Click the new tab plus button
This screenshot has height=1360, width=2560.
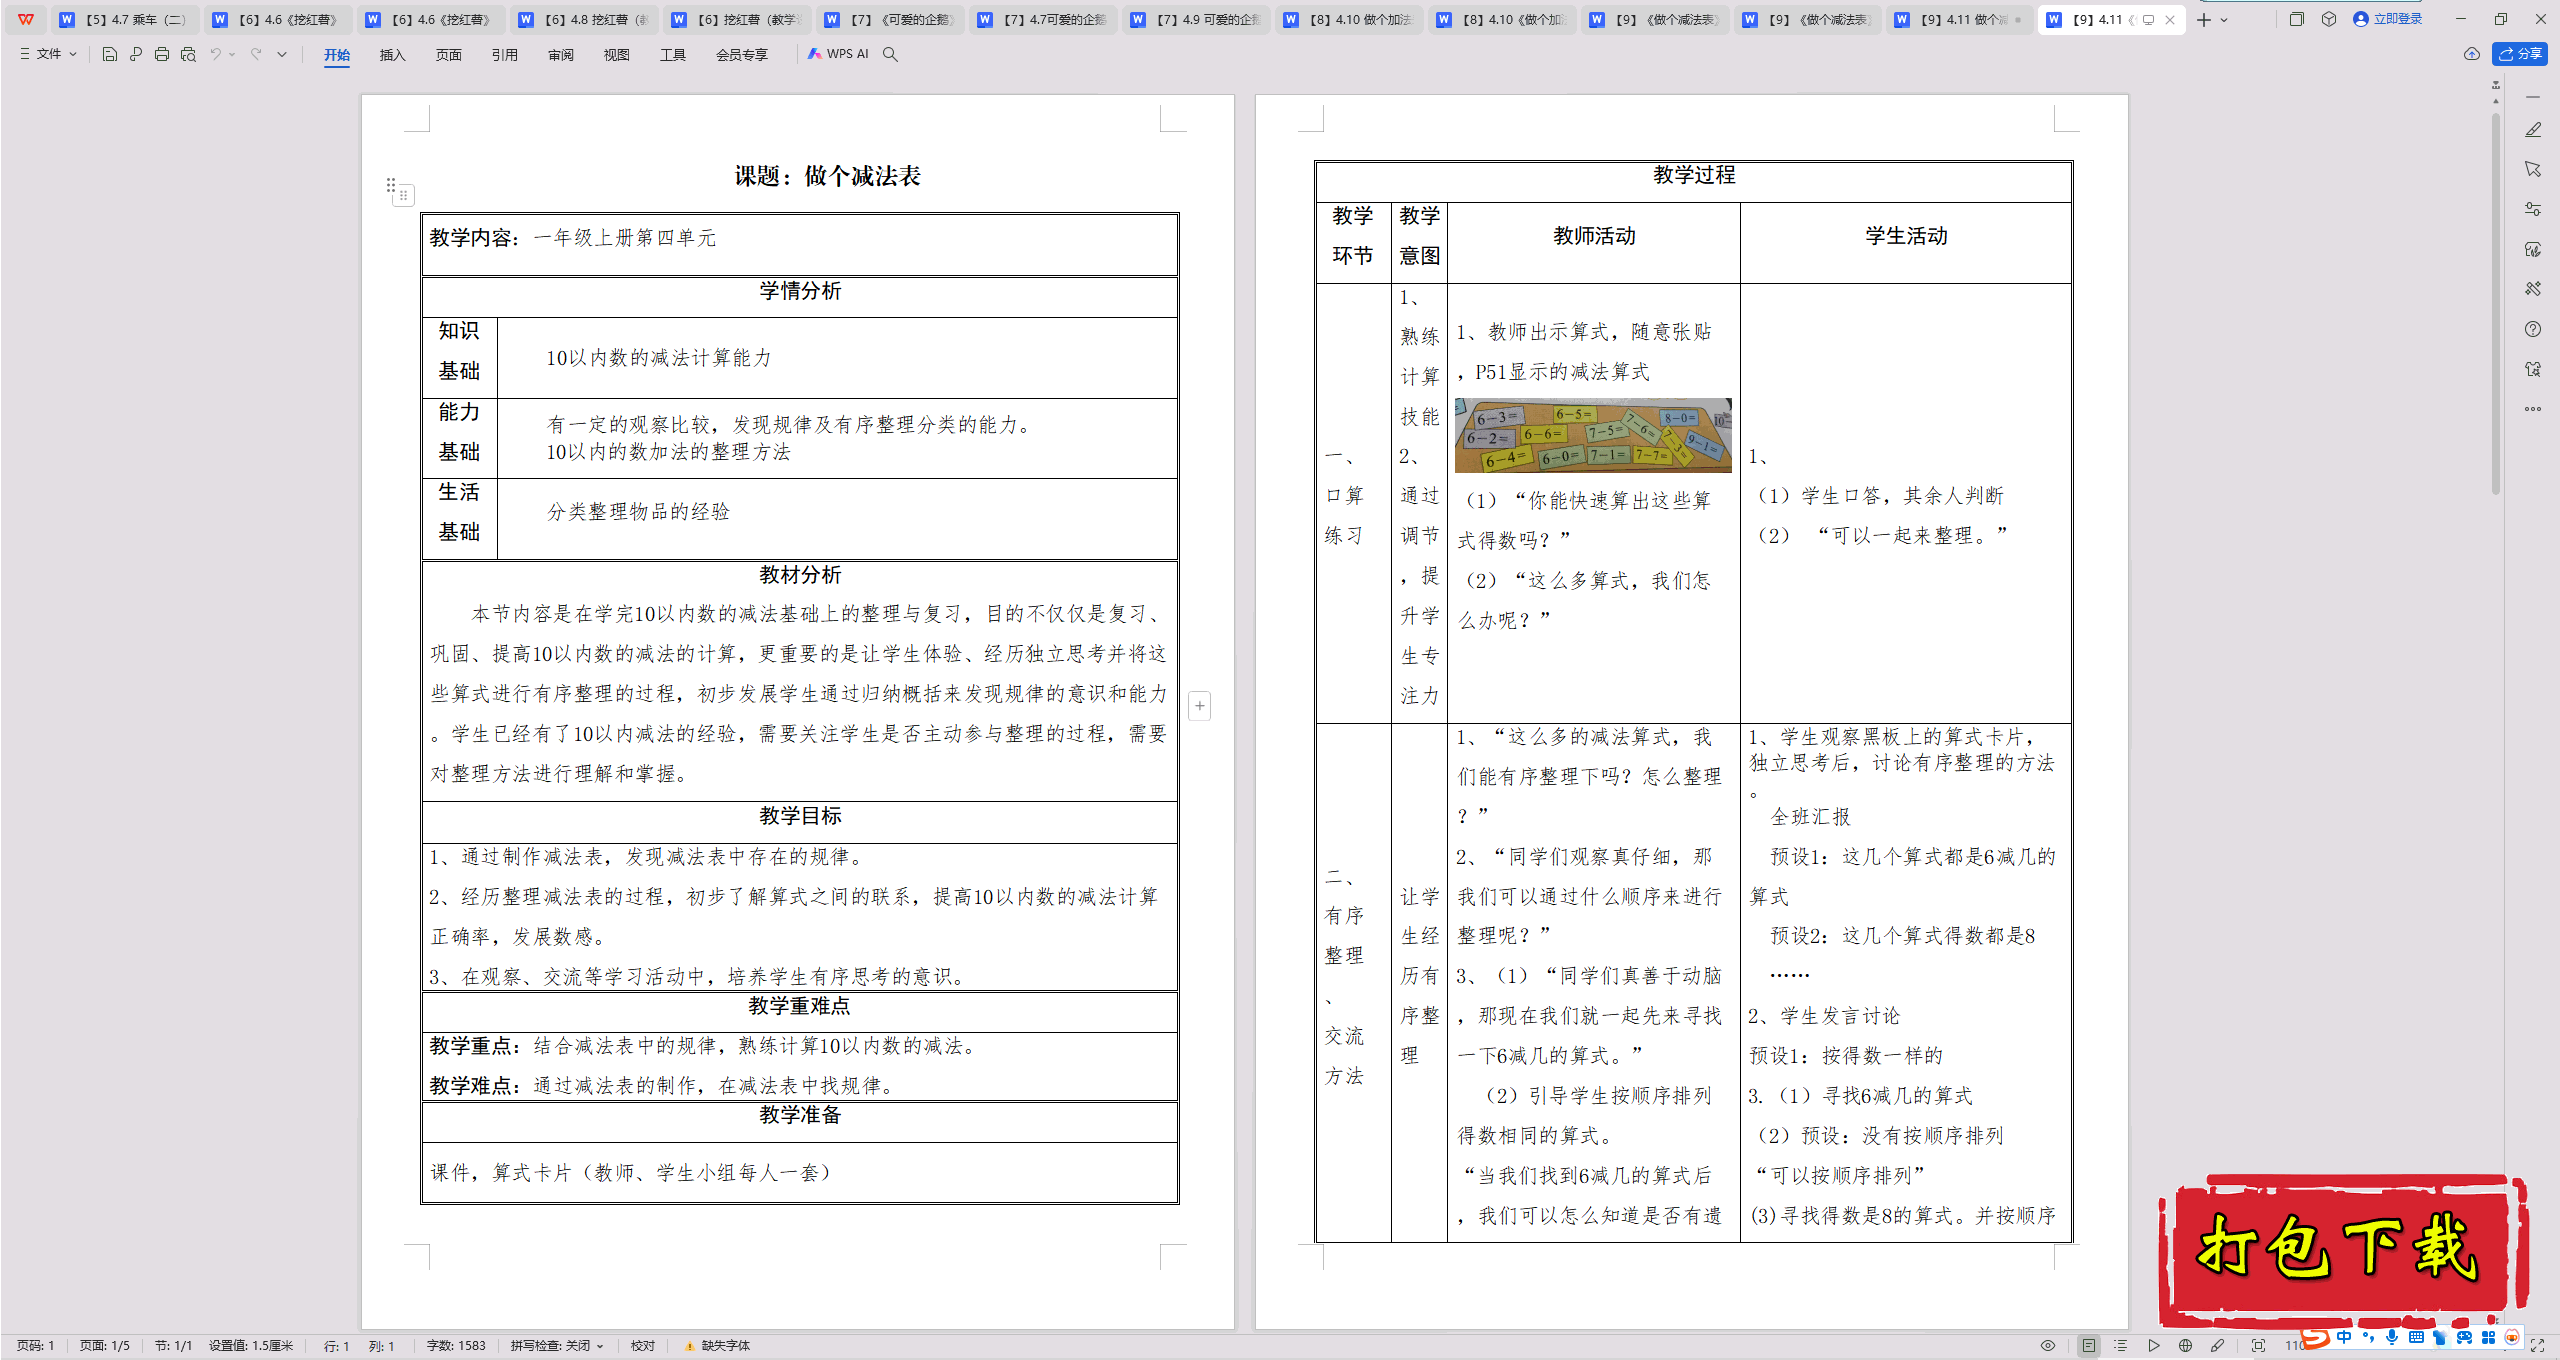point(2204,19)
